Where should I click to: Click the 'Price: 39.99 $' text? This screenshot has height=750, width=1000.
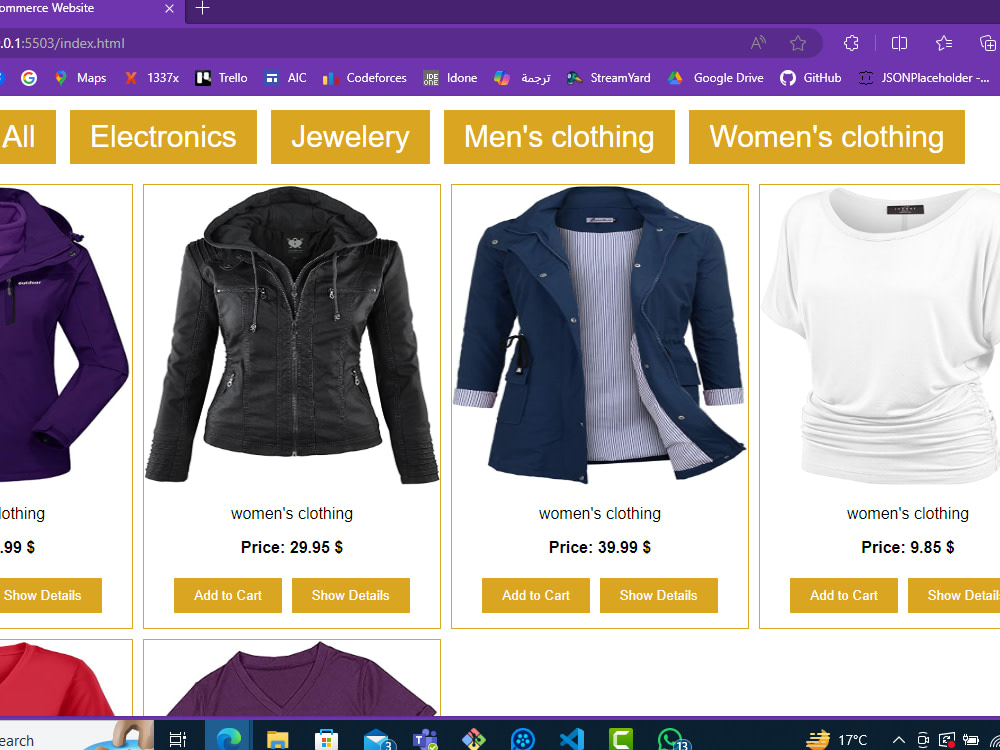point(599,547)
